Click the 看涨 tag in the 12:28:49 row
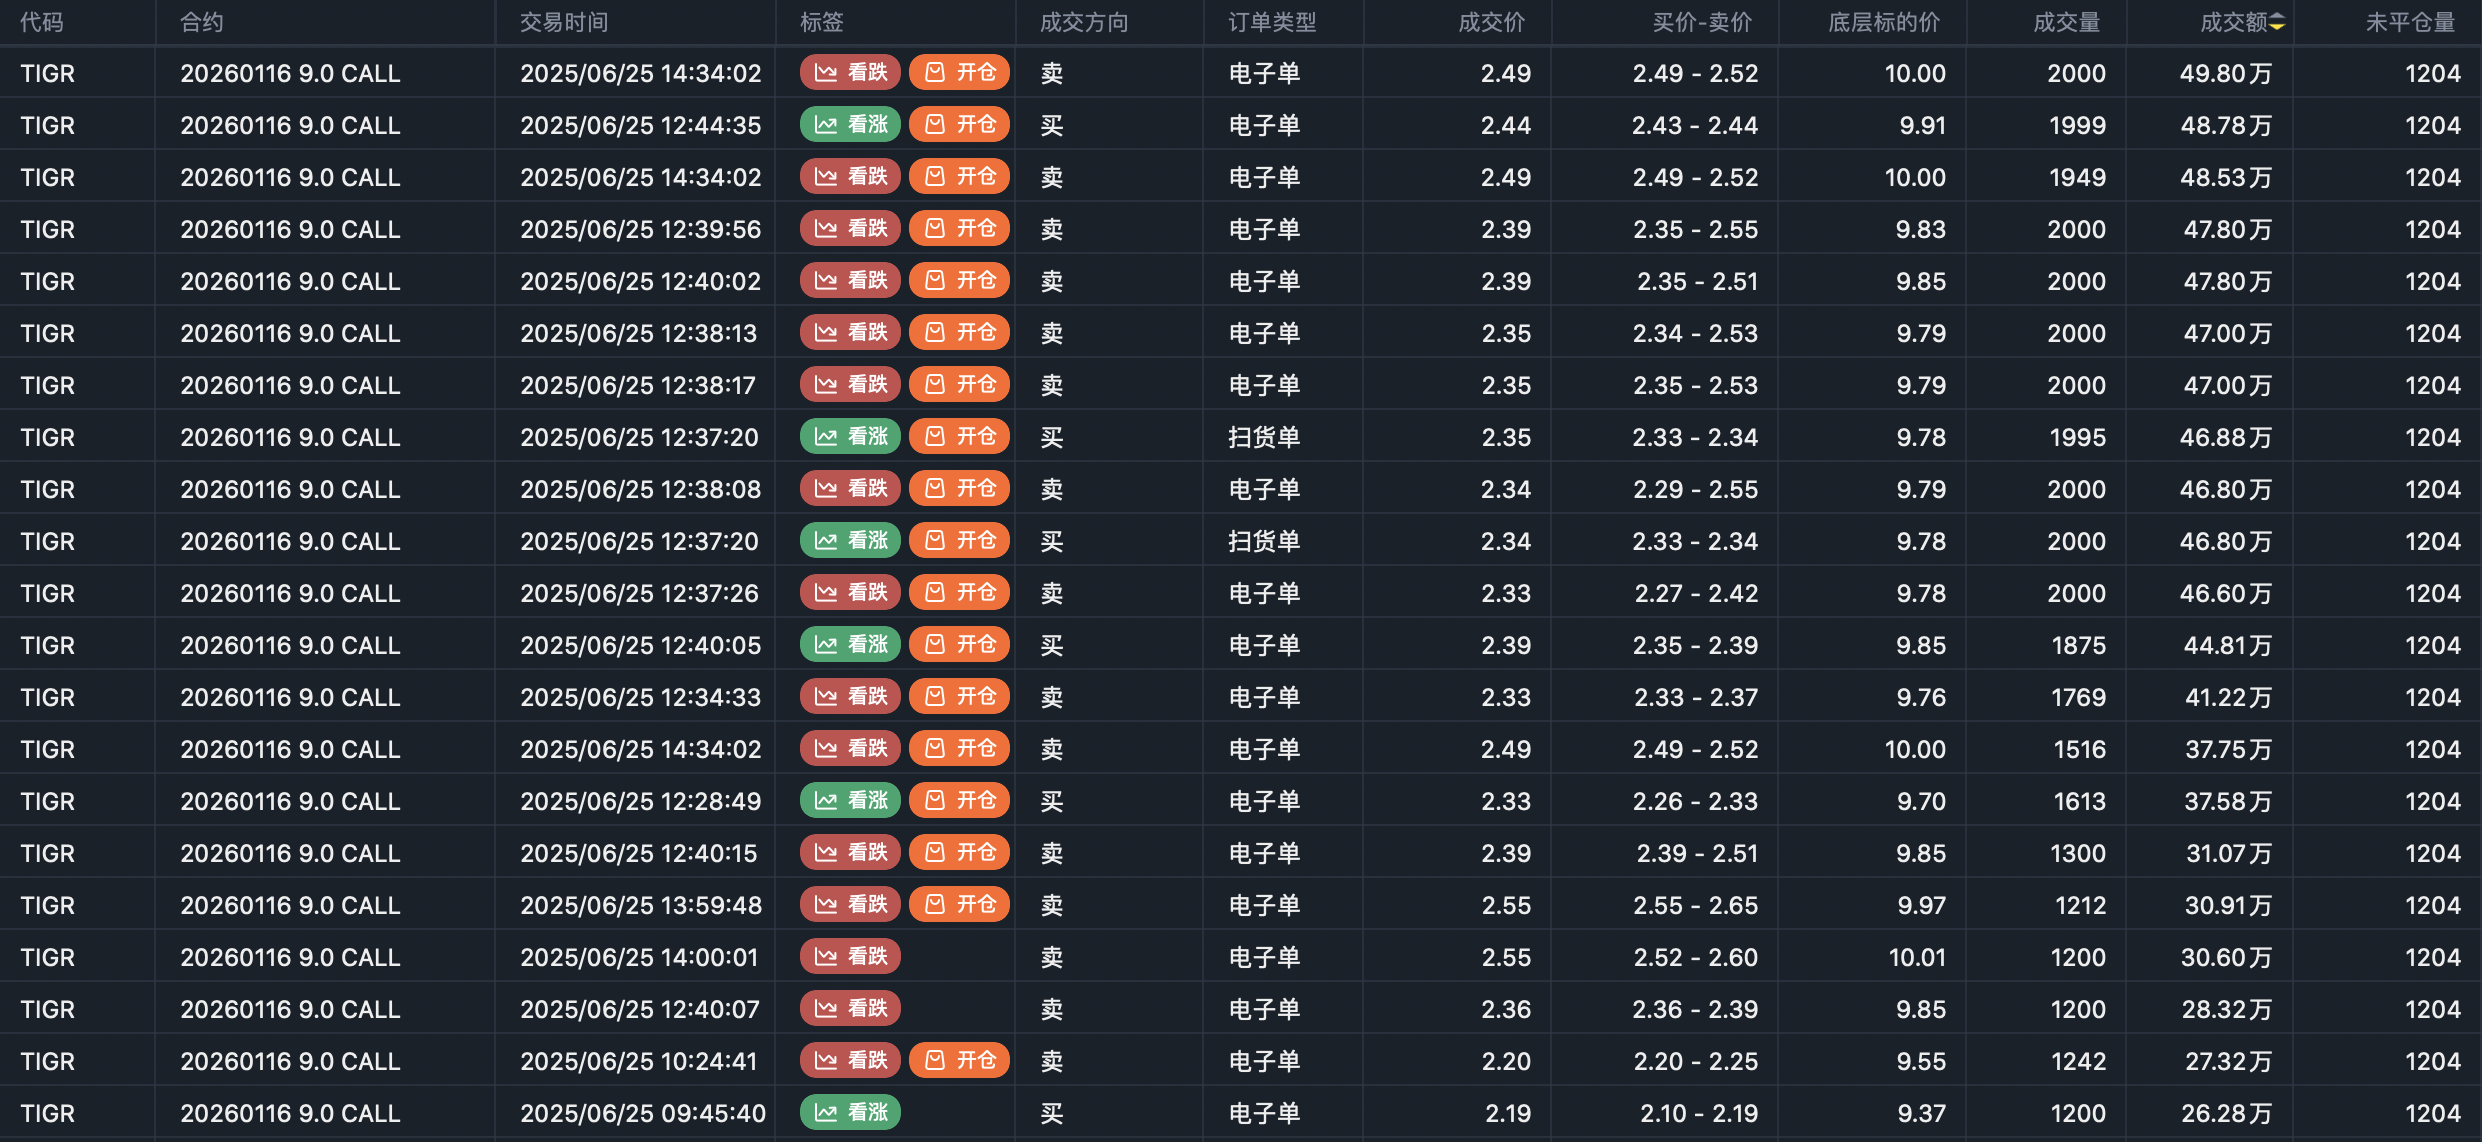2482x1142 pixels. pyautogui.click(x=851, y=801)
